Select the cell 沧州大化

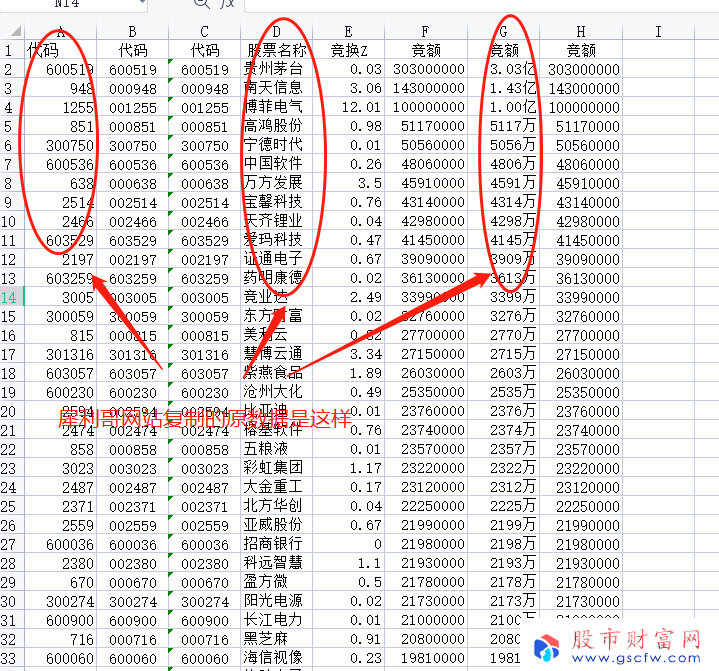(x=277, y=393)
